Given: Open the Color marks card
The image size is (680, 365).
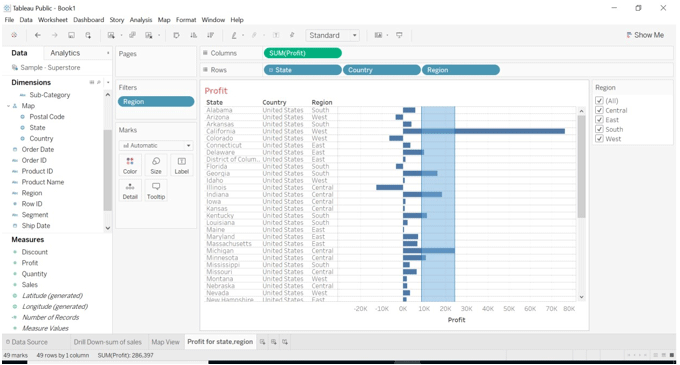Looking at the screenshot, I should coord(130,166).
